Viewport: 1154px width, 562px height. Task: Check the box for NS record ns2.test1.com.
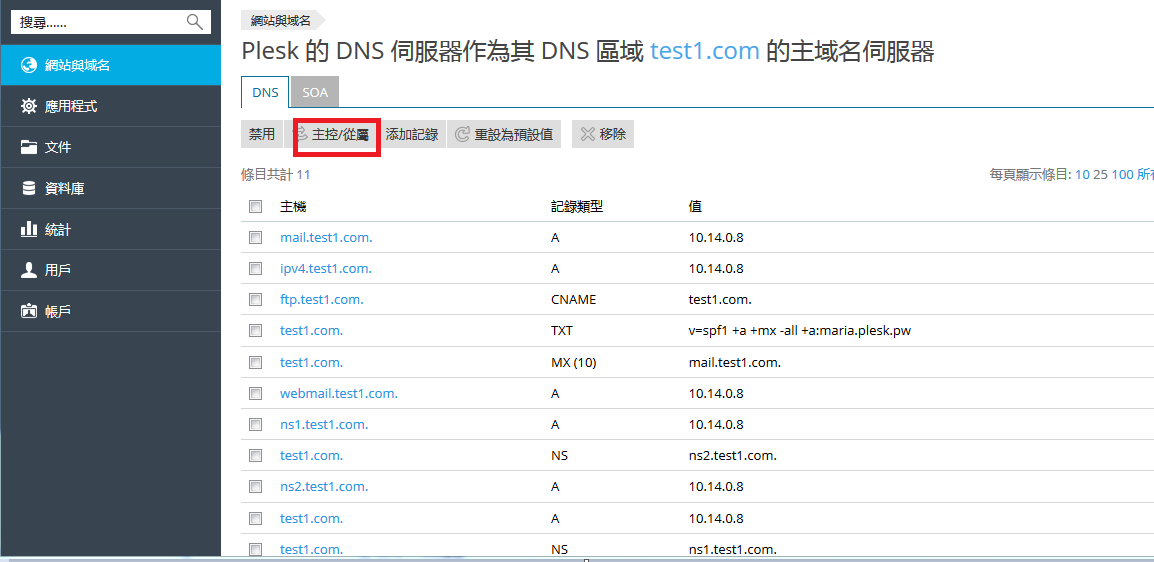coord(255,455)
